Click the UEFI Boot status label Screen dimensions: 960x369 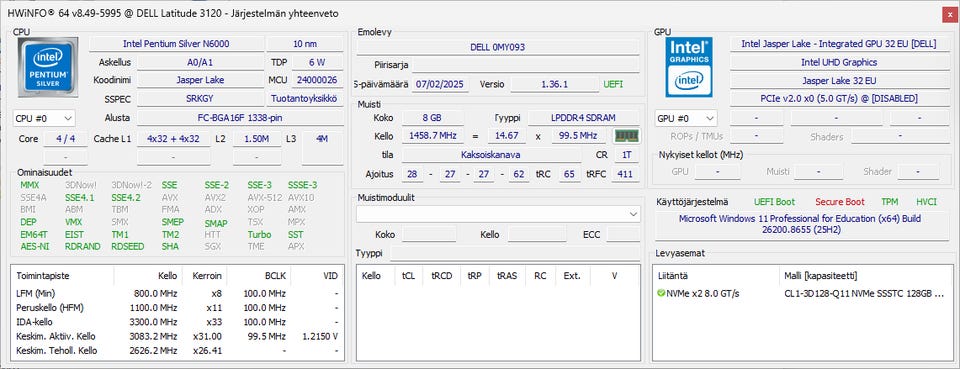pos(774,201)
